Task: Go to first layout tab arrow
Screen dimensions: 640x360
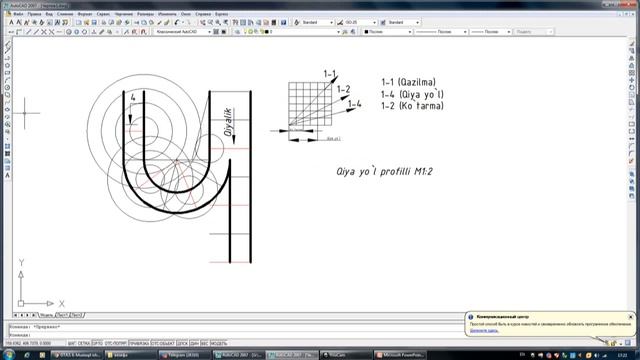Action: (x=15, y=315)
